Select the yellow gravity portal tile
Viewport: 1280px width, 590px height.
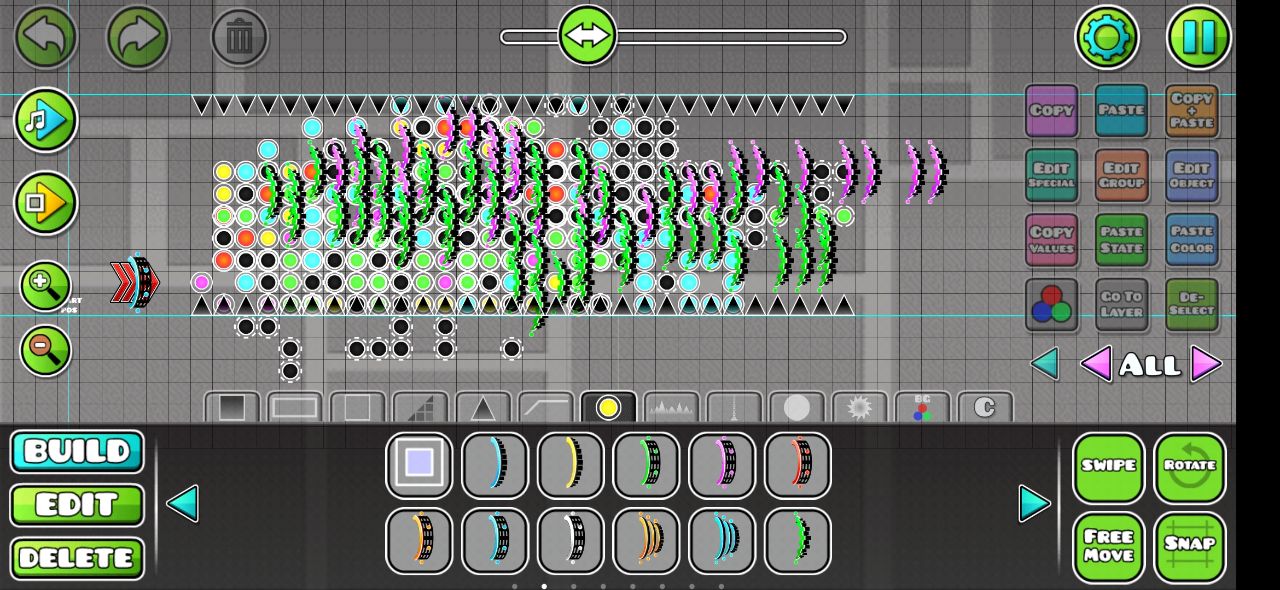tap(571, 465)
